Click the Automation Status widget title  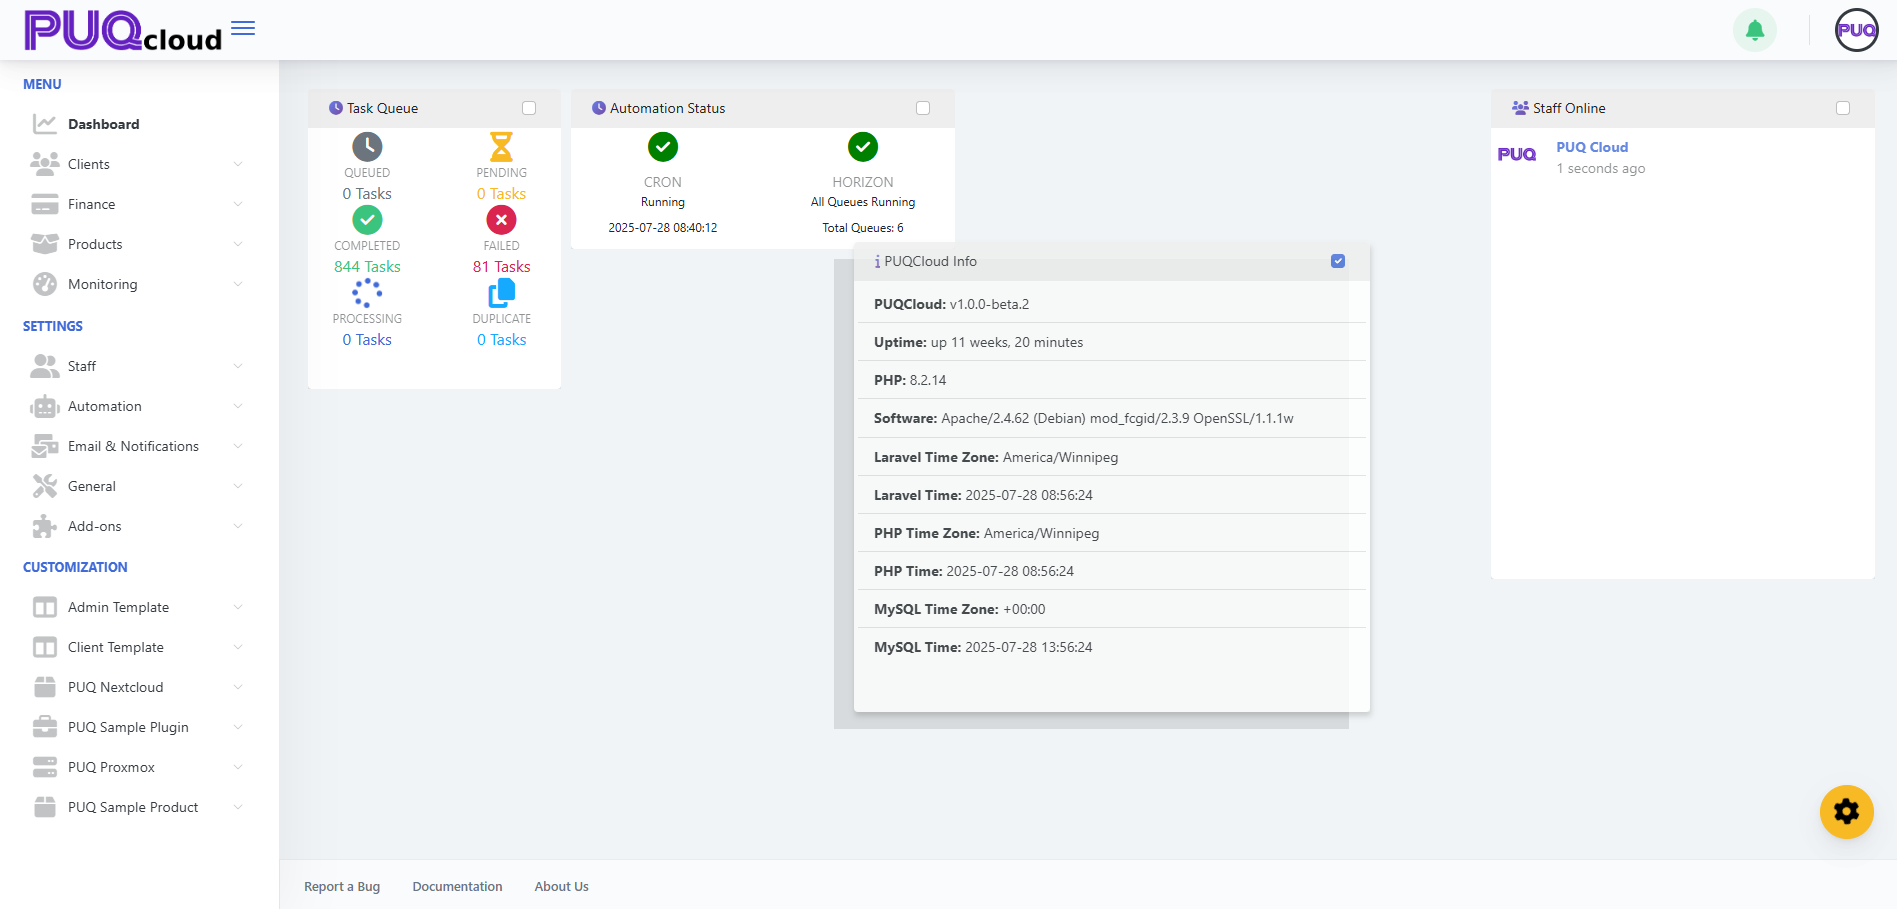coord(667,108)
